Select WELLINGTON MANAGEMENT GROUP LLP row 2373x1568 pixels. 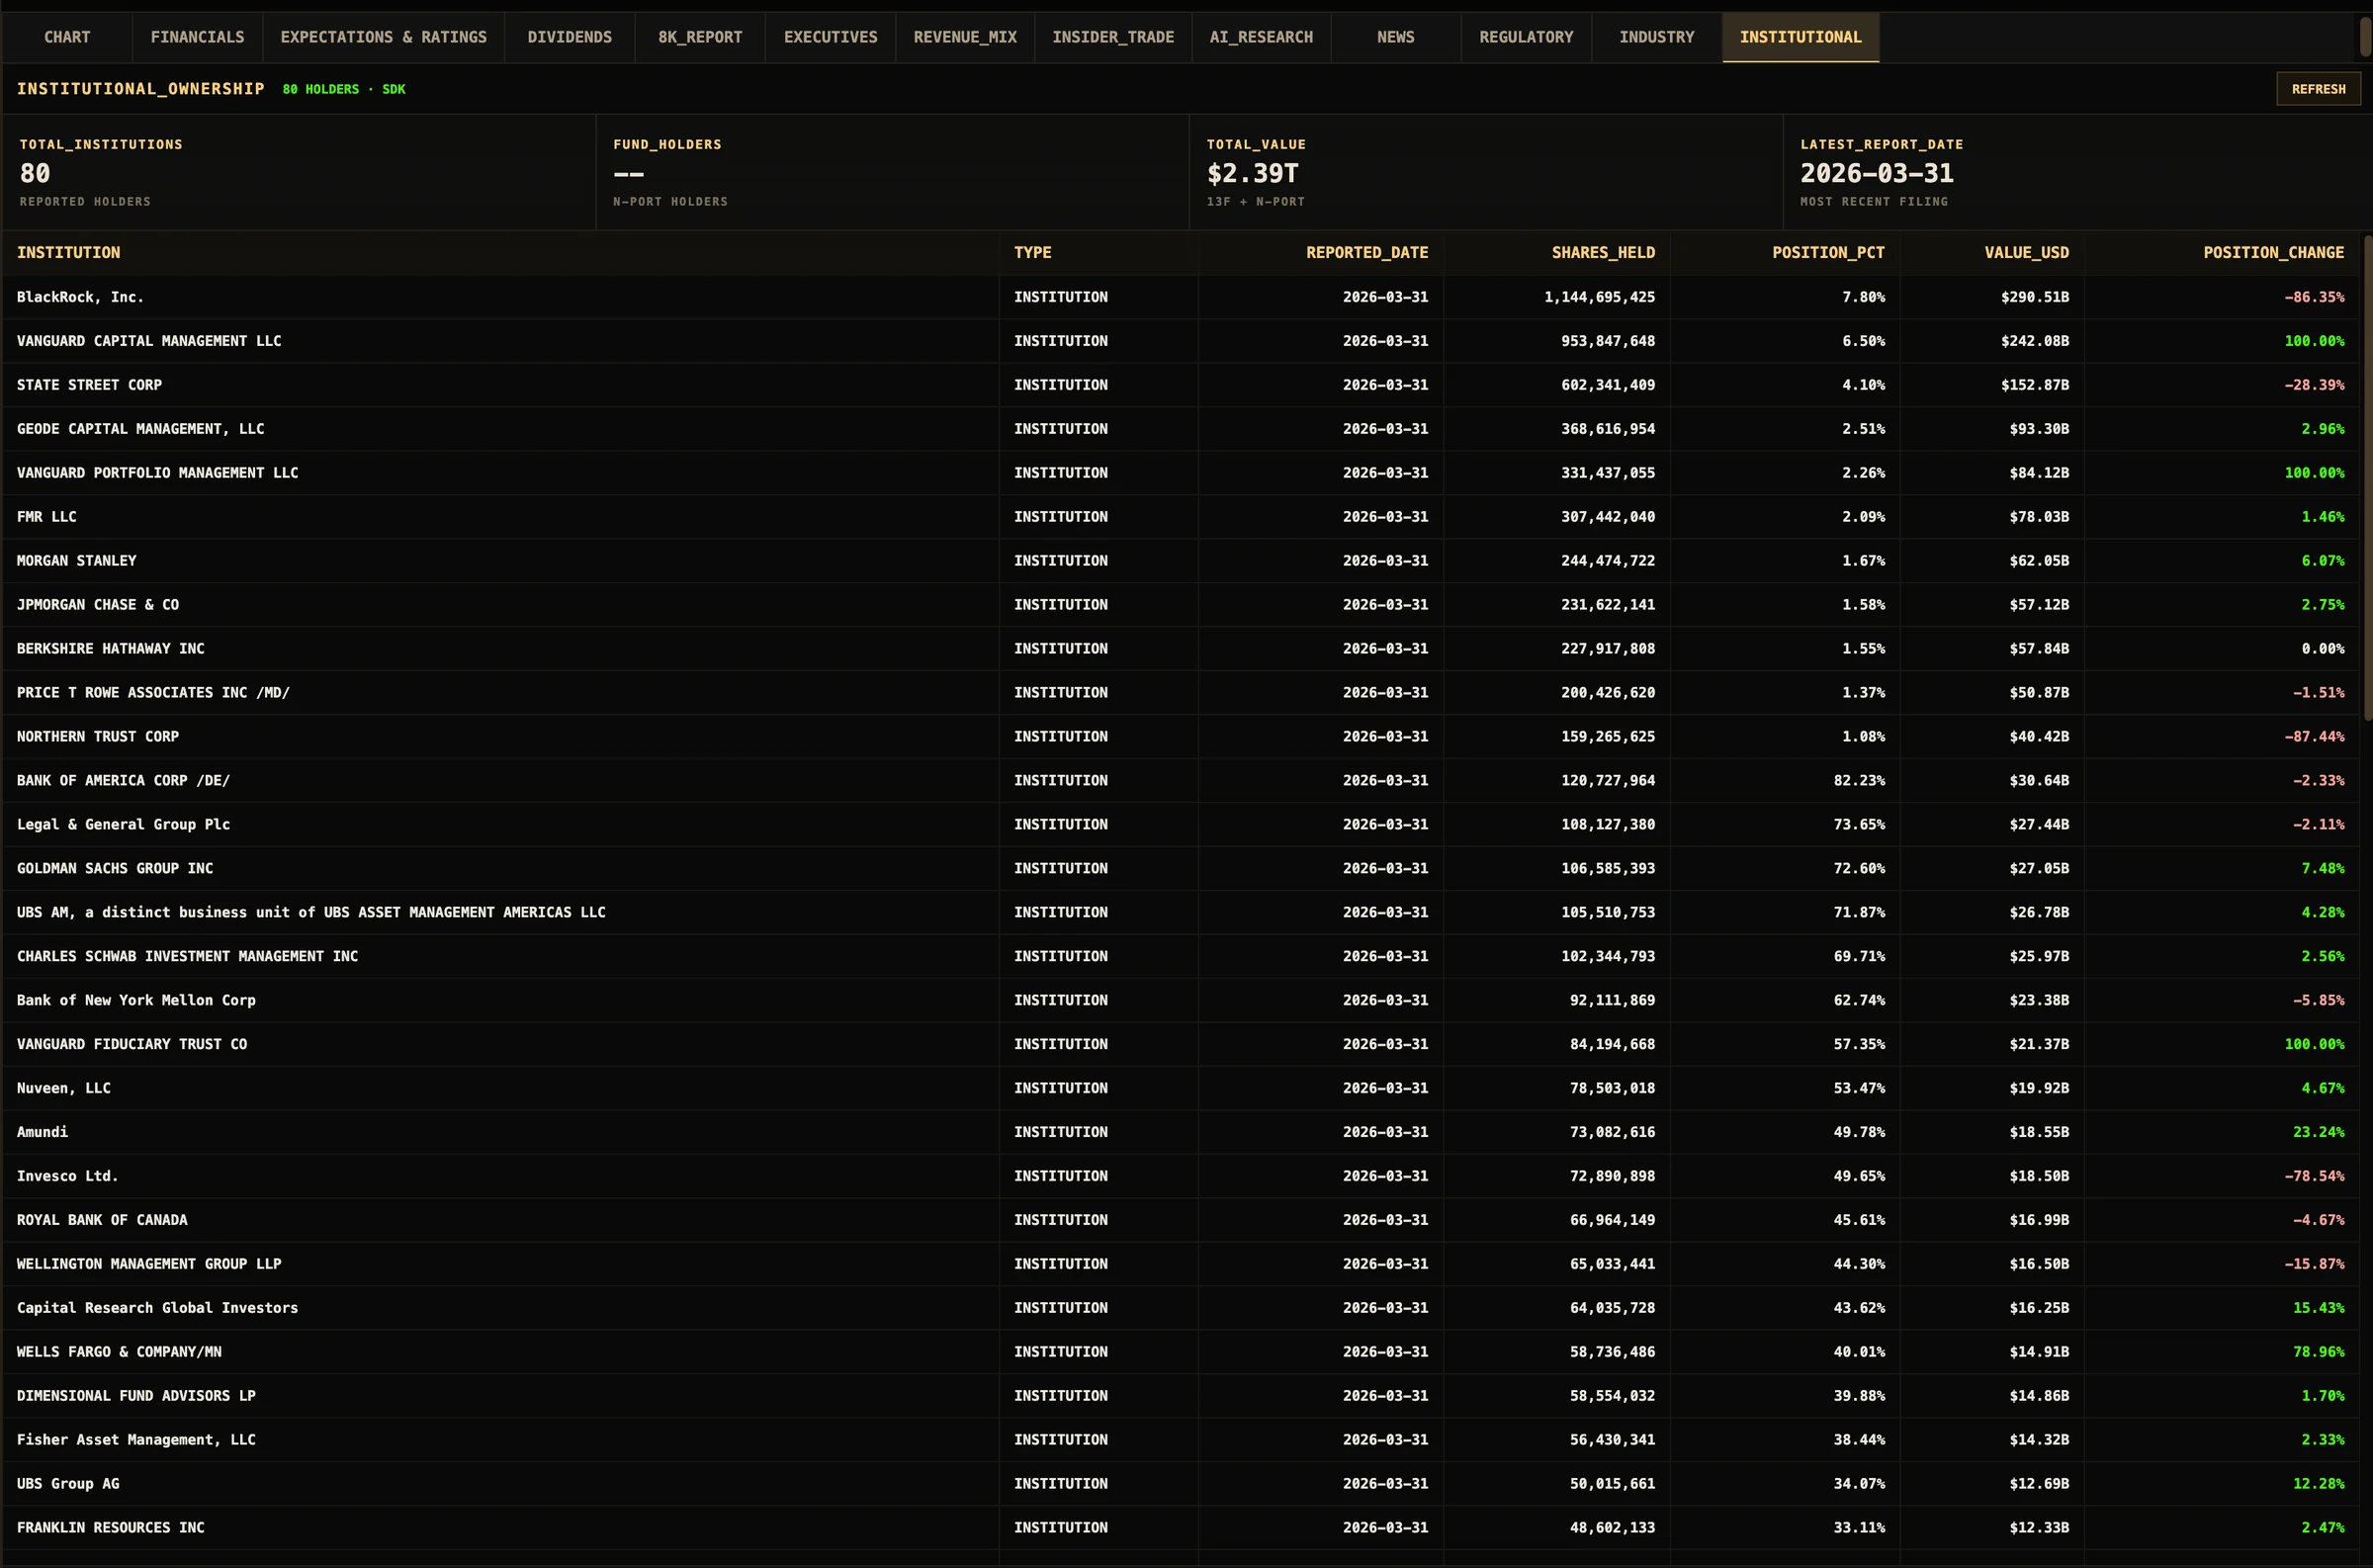click(1182, 1265)
